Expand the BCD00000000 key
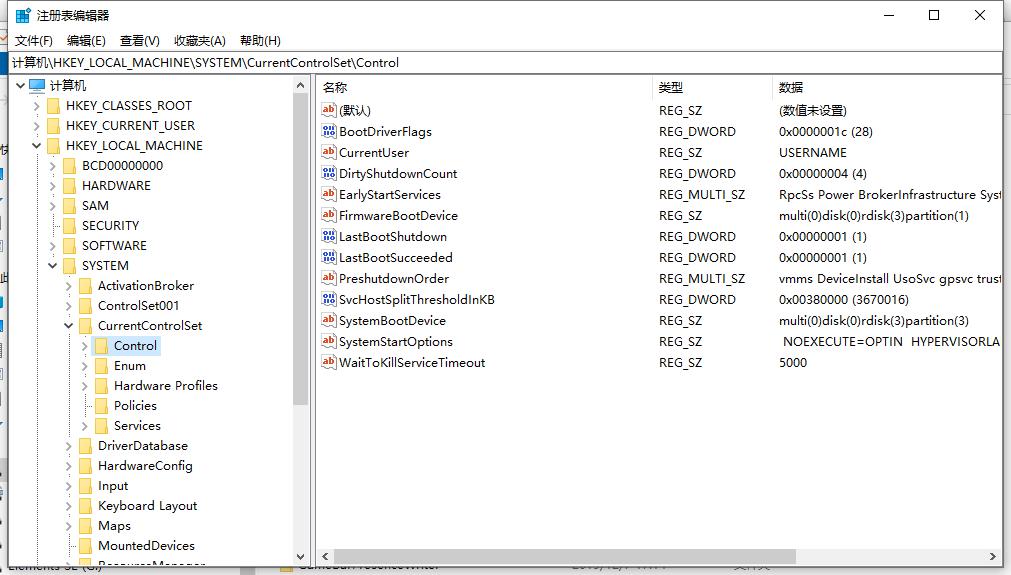Image resolution: width=1011 pixels, height=575 pixels. [53, 166]
